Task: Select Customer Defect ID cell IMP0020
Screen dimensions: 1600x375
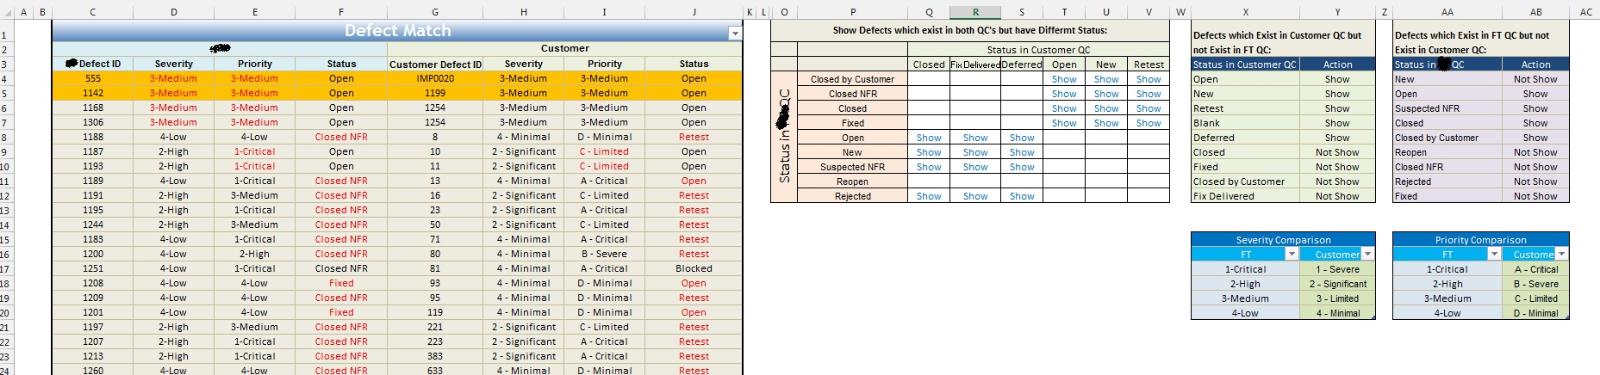Action: [x=435, y=79]
